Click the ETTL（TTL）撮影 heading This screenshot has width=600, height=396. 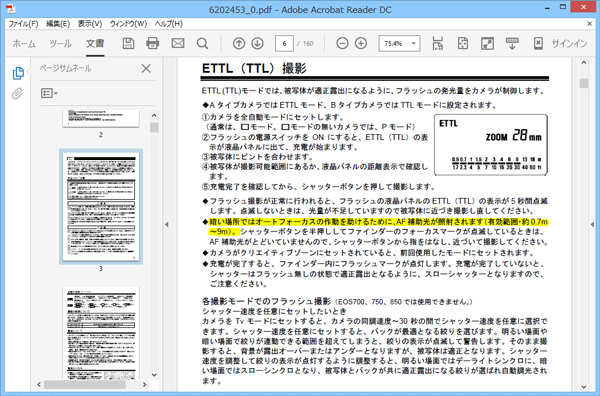[254, 68]
